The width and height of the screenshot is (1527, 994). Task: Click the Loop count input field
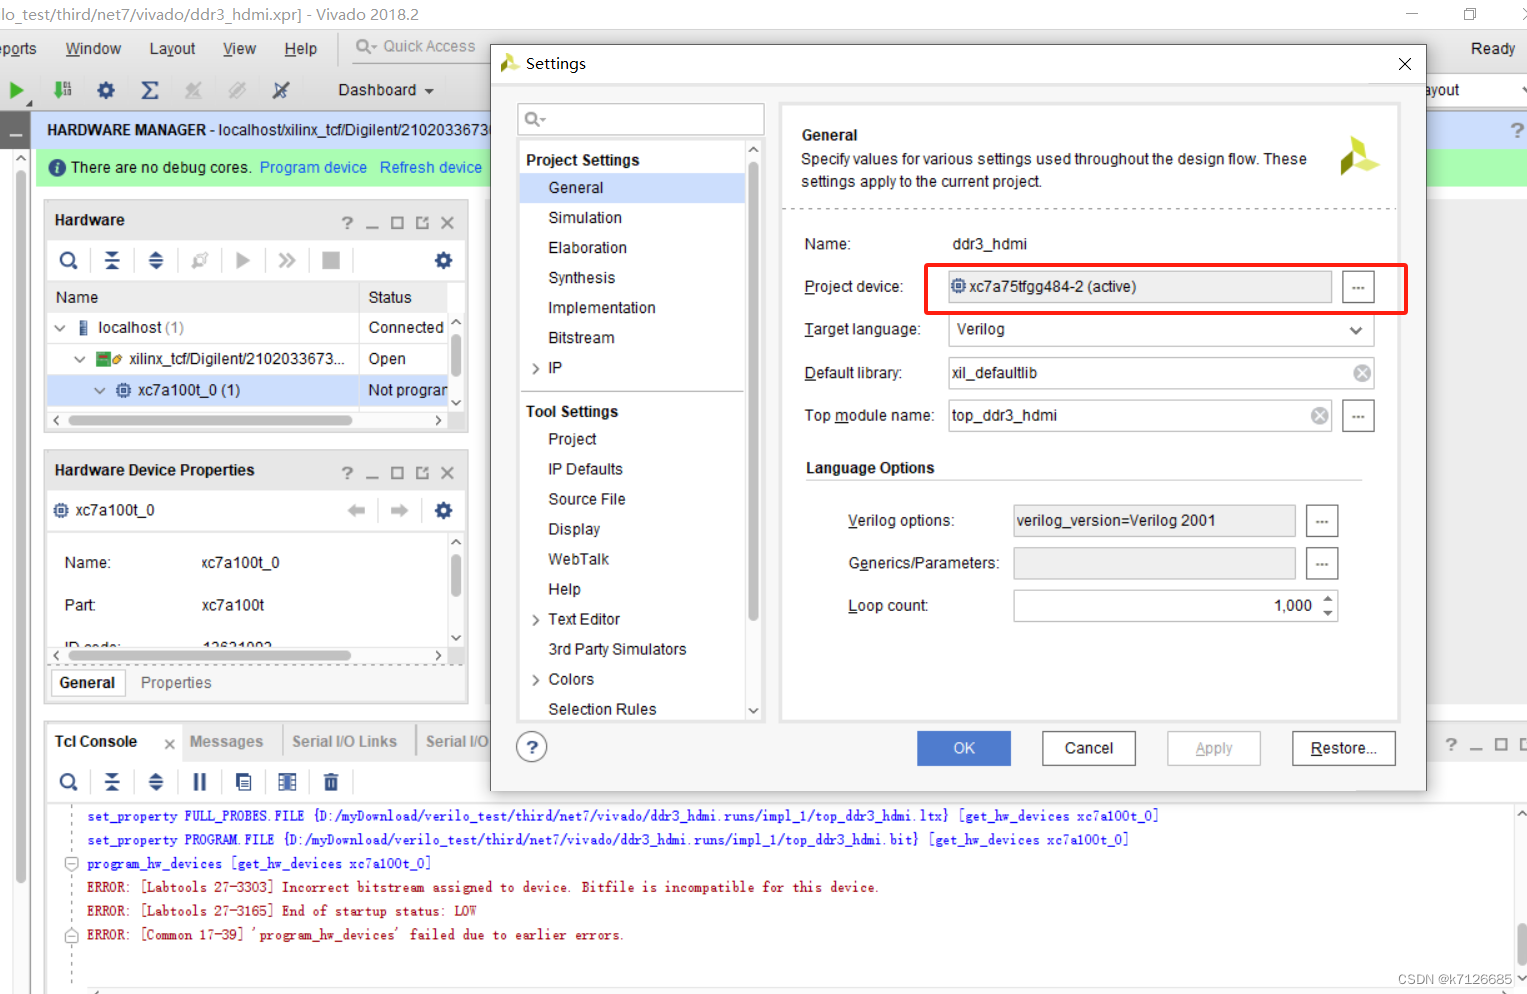coord(1166,606)
